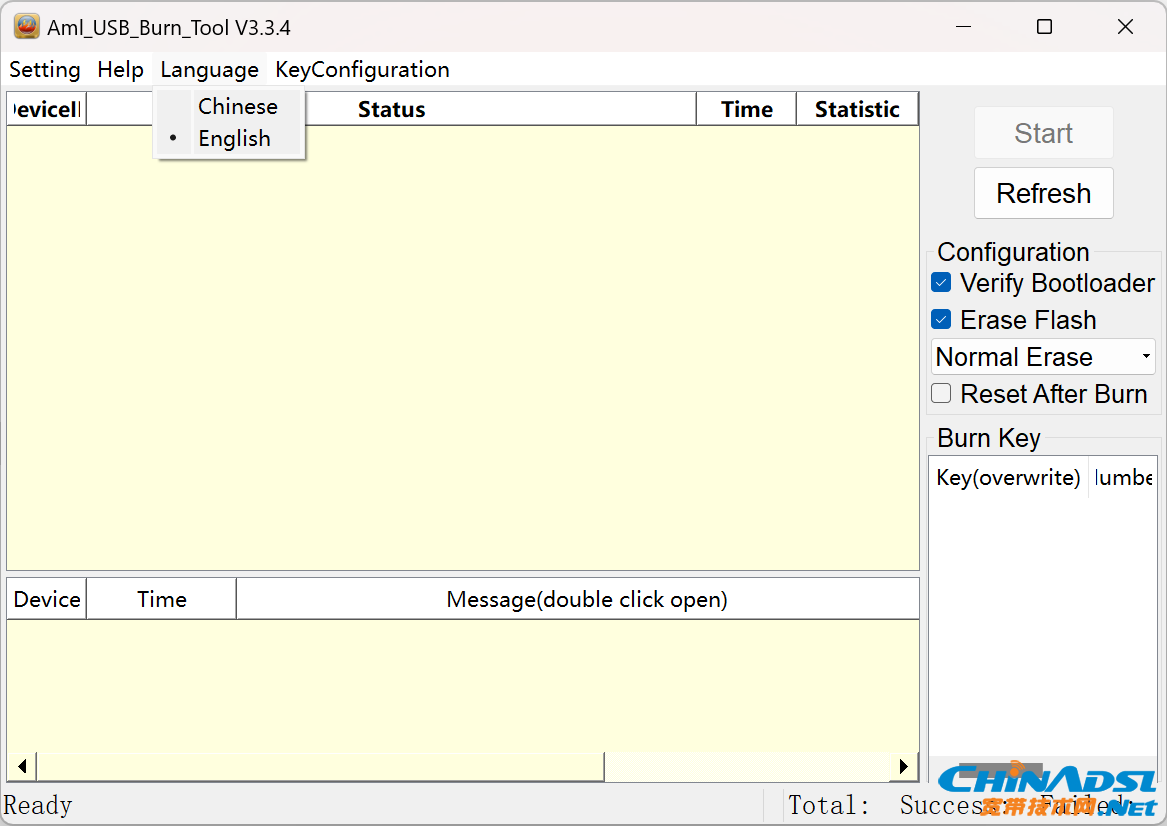
Task: Click the Time column header in message log
Action: coord(162,599)
